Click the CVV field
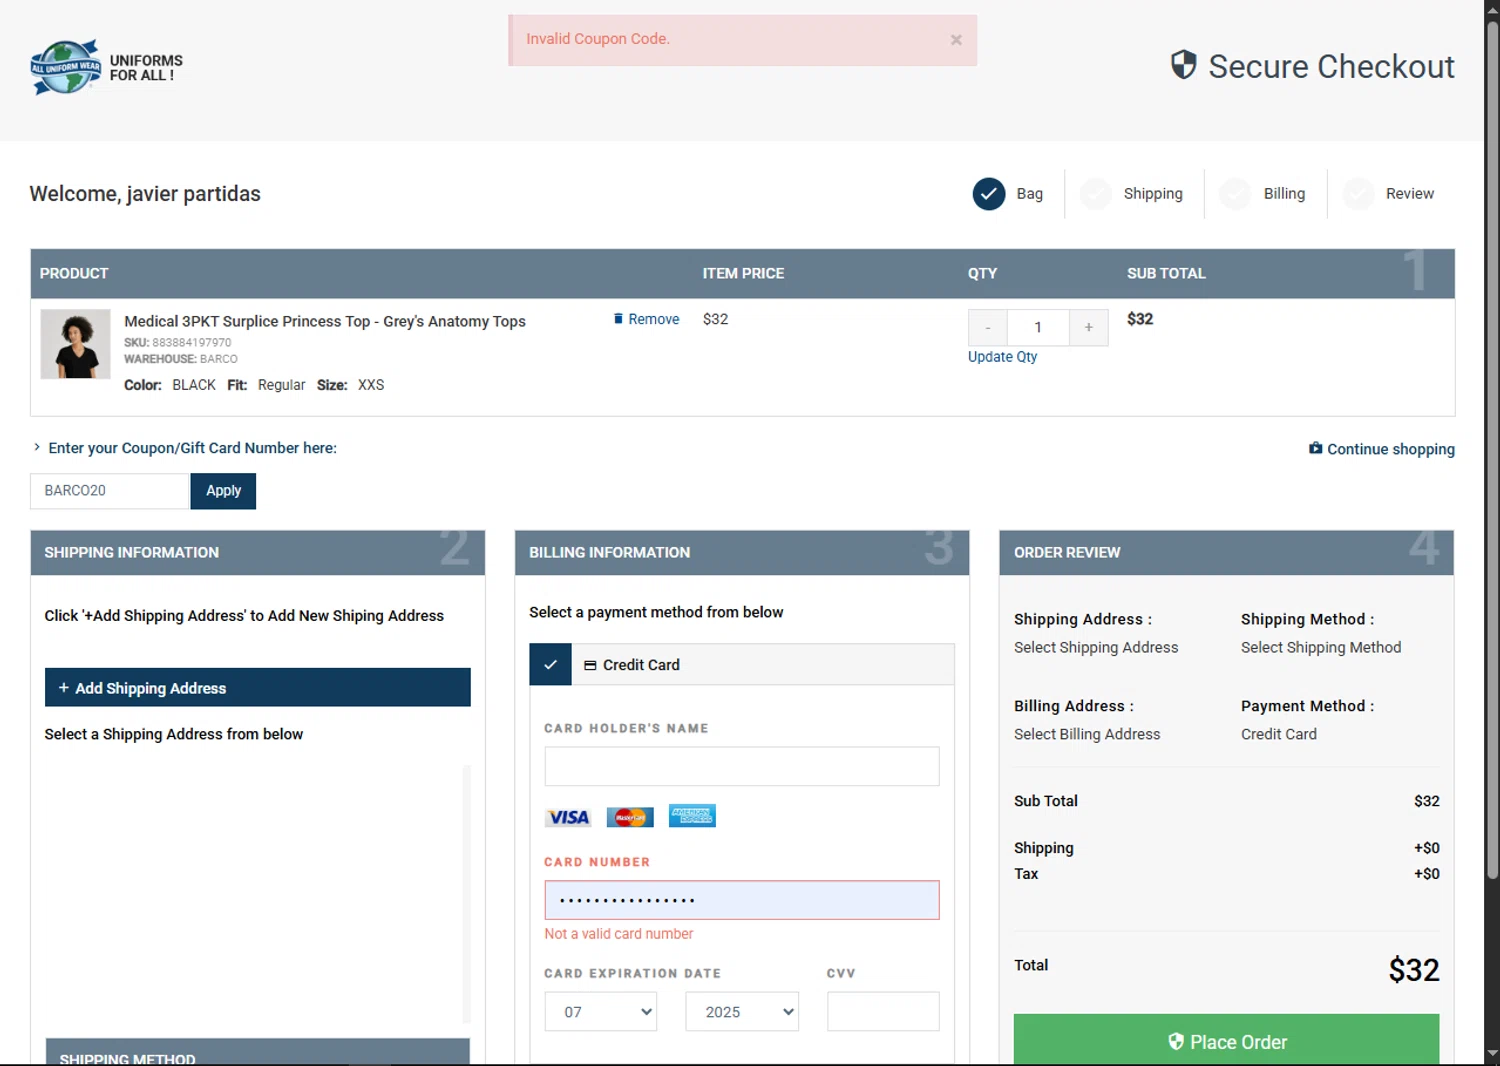The width and height of the screenshot is (1500, 1066). tap(883, 1012)
